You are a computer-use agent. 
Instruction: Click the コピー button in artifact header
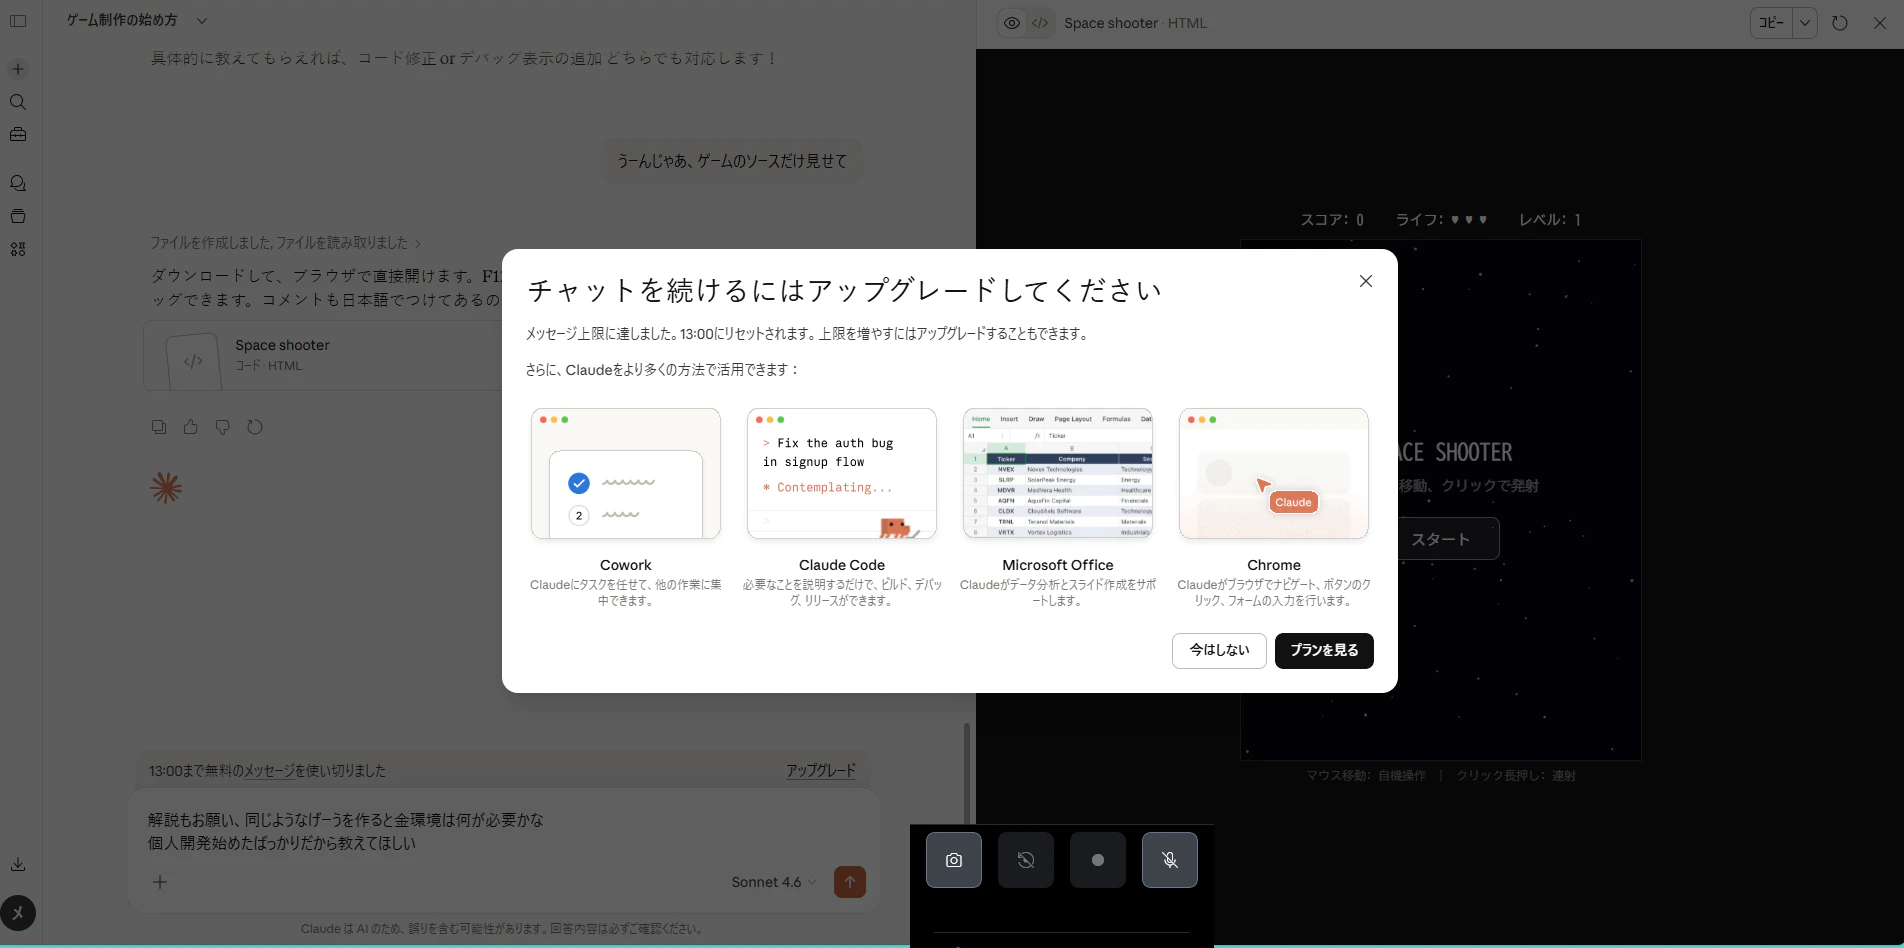point(1772,23)
